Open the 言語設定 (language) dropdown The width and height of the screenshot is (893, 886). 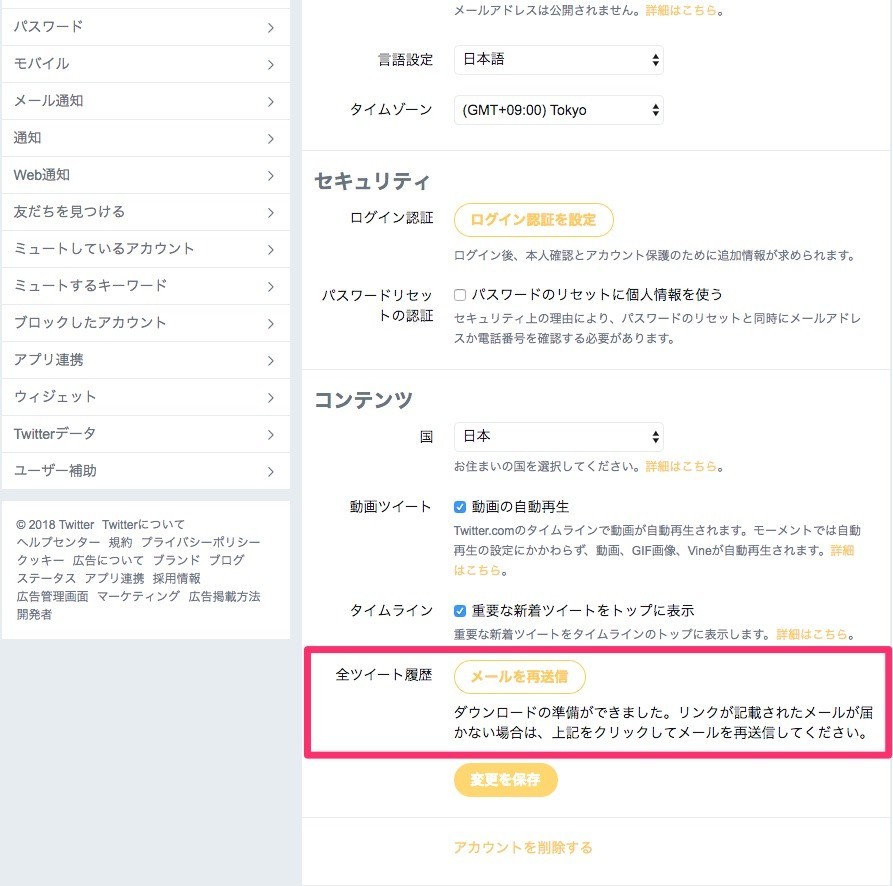[558, 60]
